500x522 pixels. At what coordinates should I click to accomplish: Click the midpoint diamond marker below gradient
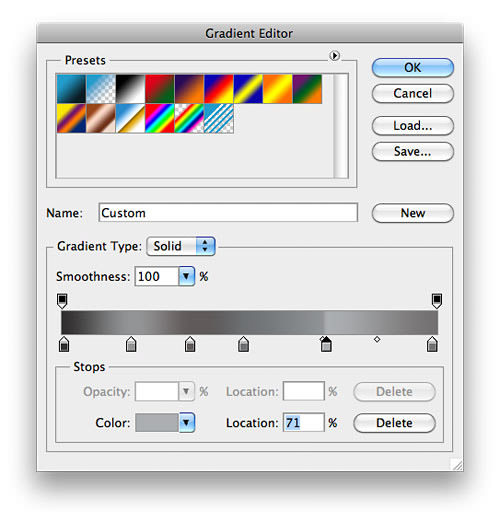(x=377, y=339)
